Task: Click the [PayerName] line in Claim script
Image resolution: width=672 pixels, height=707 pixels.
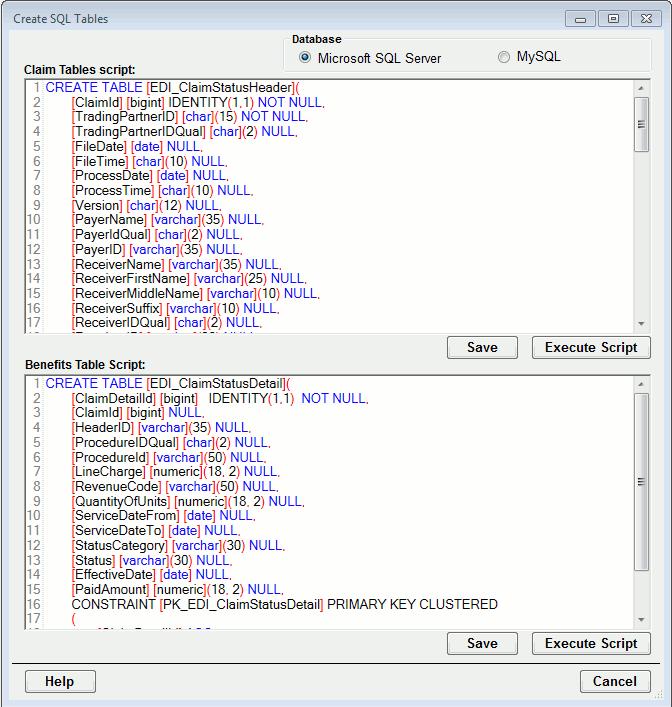Action: tap(148, 219)
